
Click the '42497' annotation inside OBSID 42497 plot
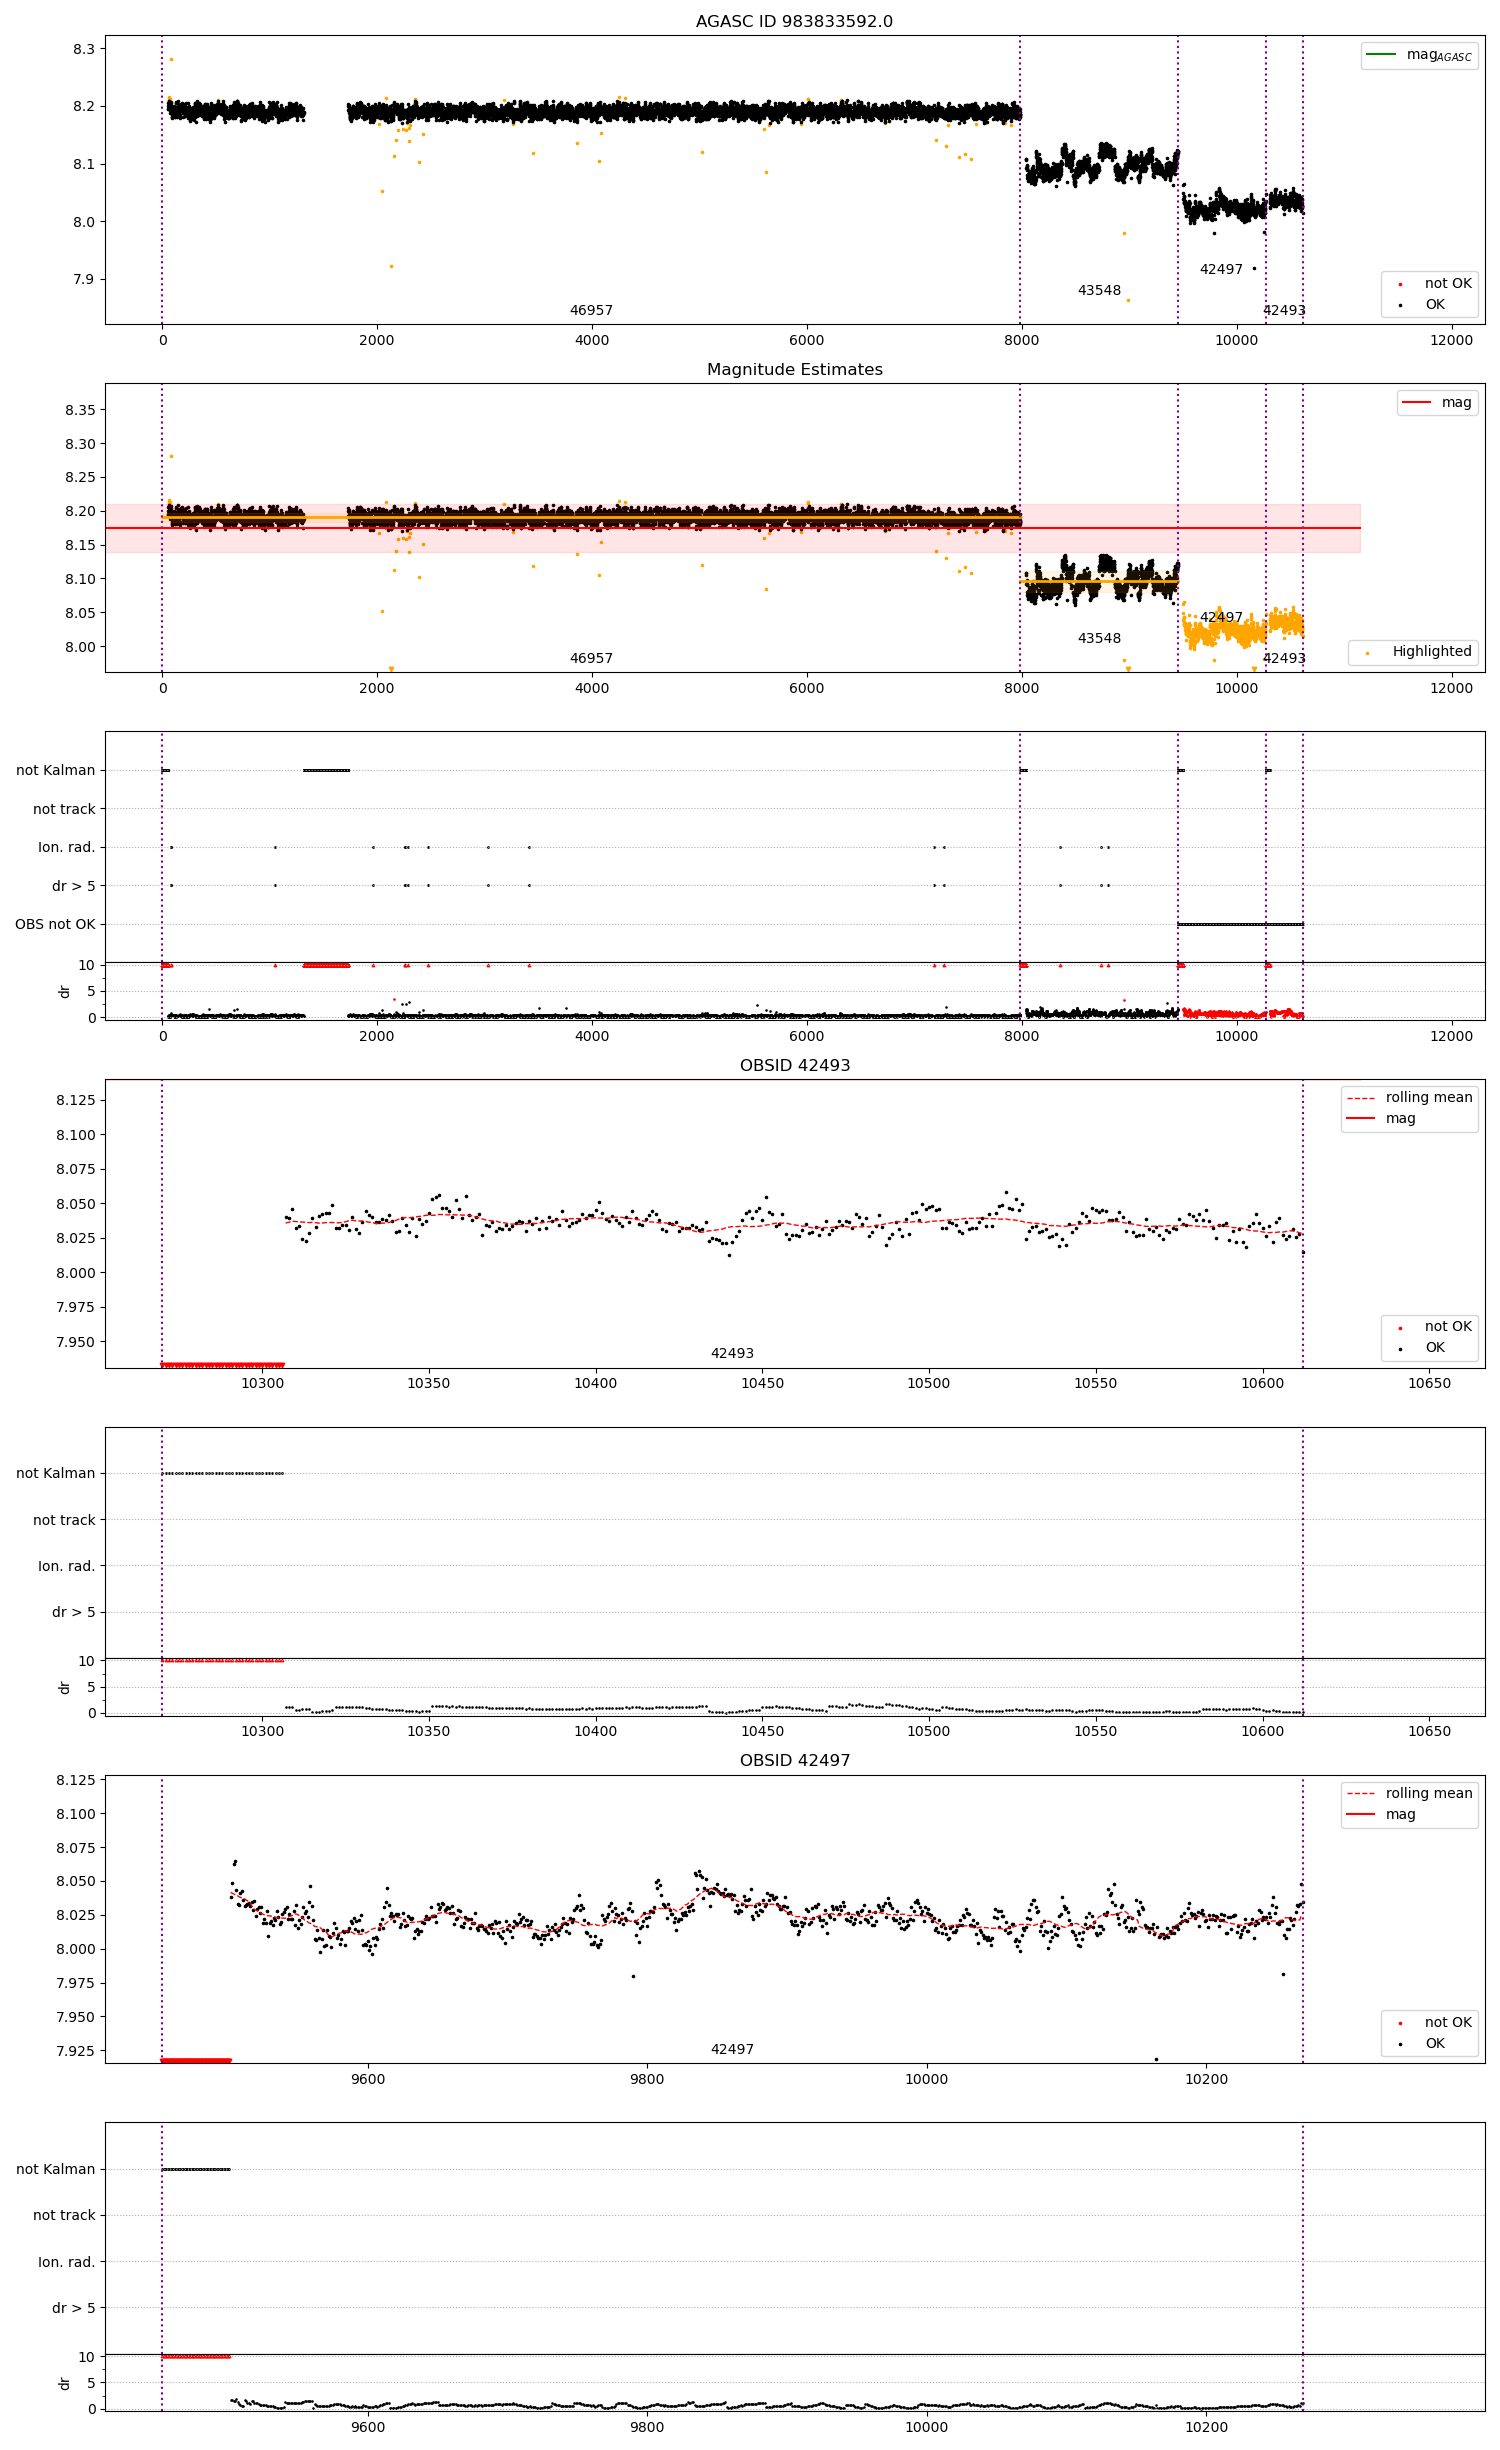coord(732,2049)
